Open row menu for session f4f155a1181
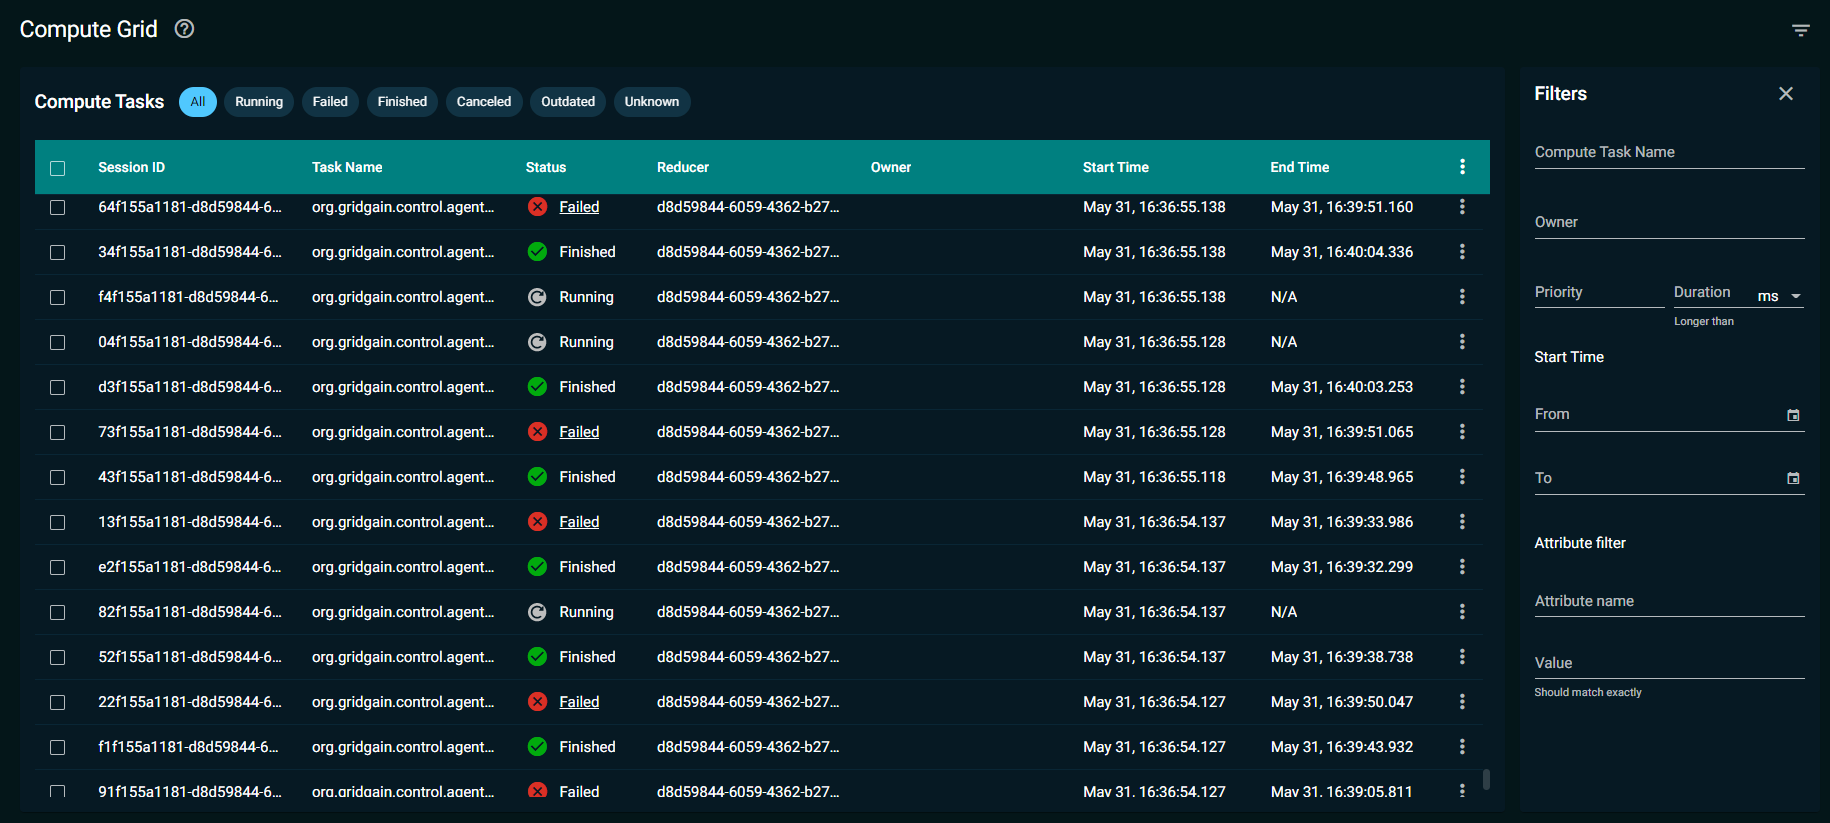This screenshot has width=1830, height=823. pos(1462,297)
